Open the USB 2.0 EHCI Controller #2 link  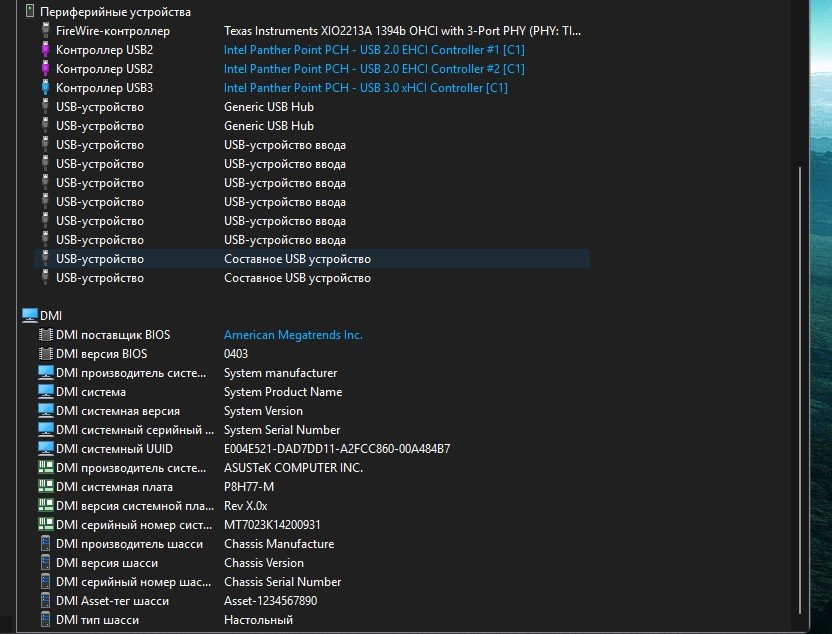point(374,69)
